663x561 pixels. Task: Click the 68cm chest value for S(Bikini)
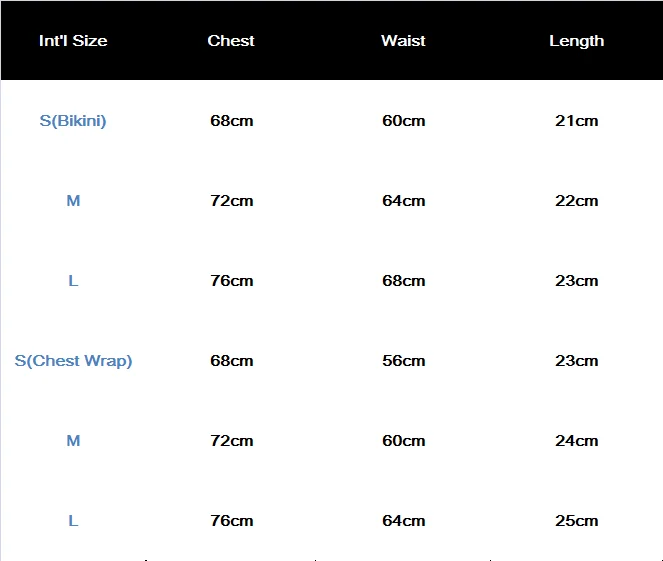[x=232, y=121]
